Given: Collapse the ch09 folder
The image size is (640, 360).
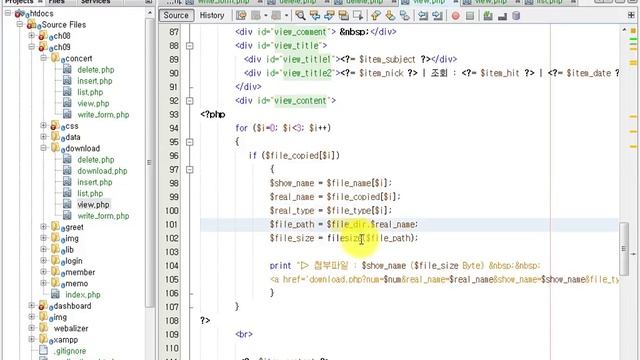Looking at the screenshot, I should coord(31,47).
